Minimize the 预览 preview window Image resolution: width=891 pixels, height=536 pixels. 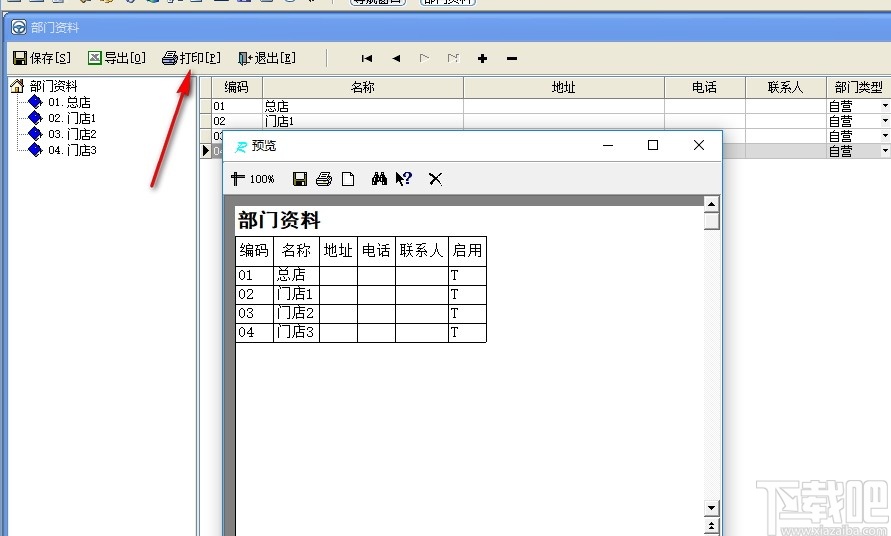pyautogui.click(x=608, y=146)
